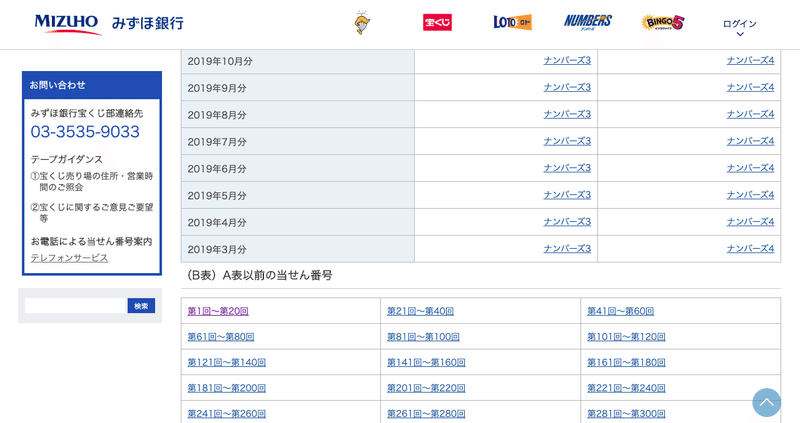Open the 第81回〜第100回 link
800x423 pixels.
pyautogui.click(x=423, y=337)
